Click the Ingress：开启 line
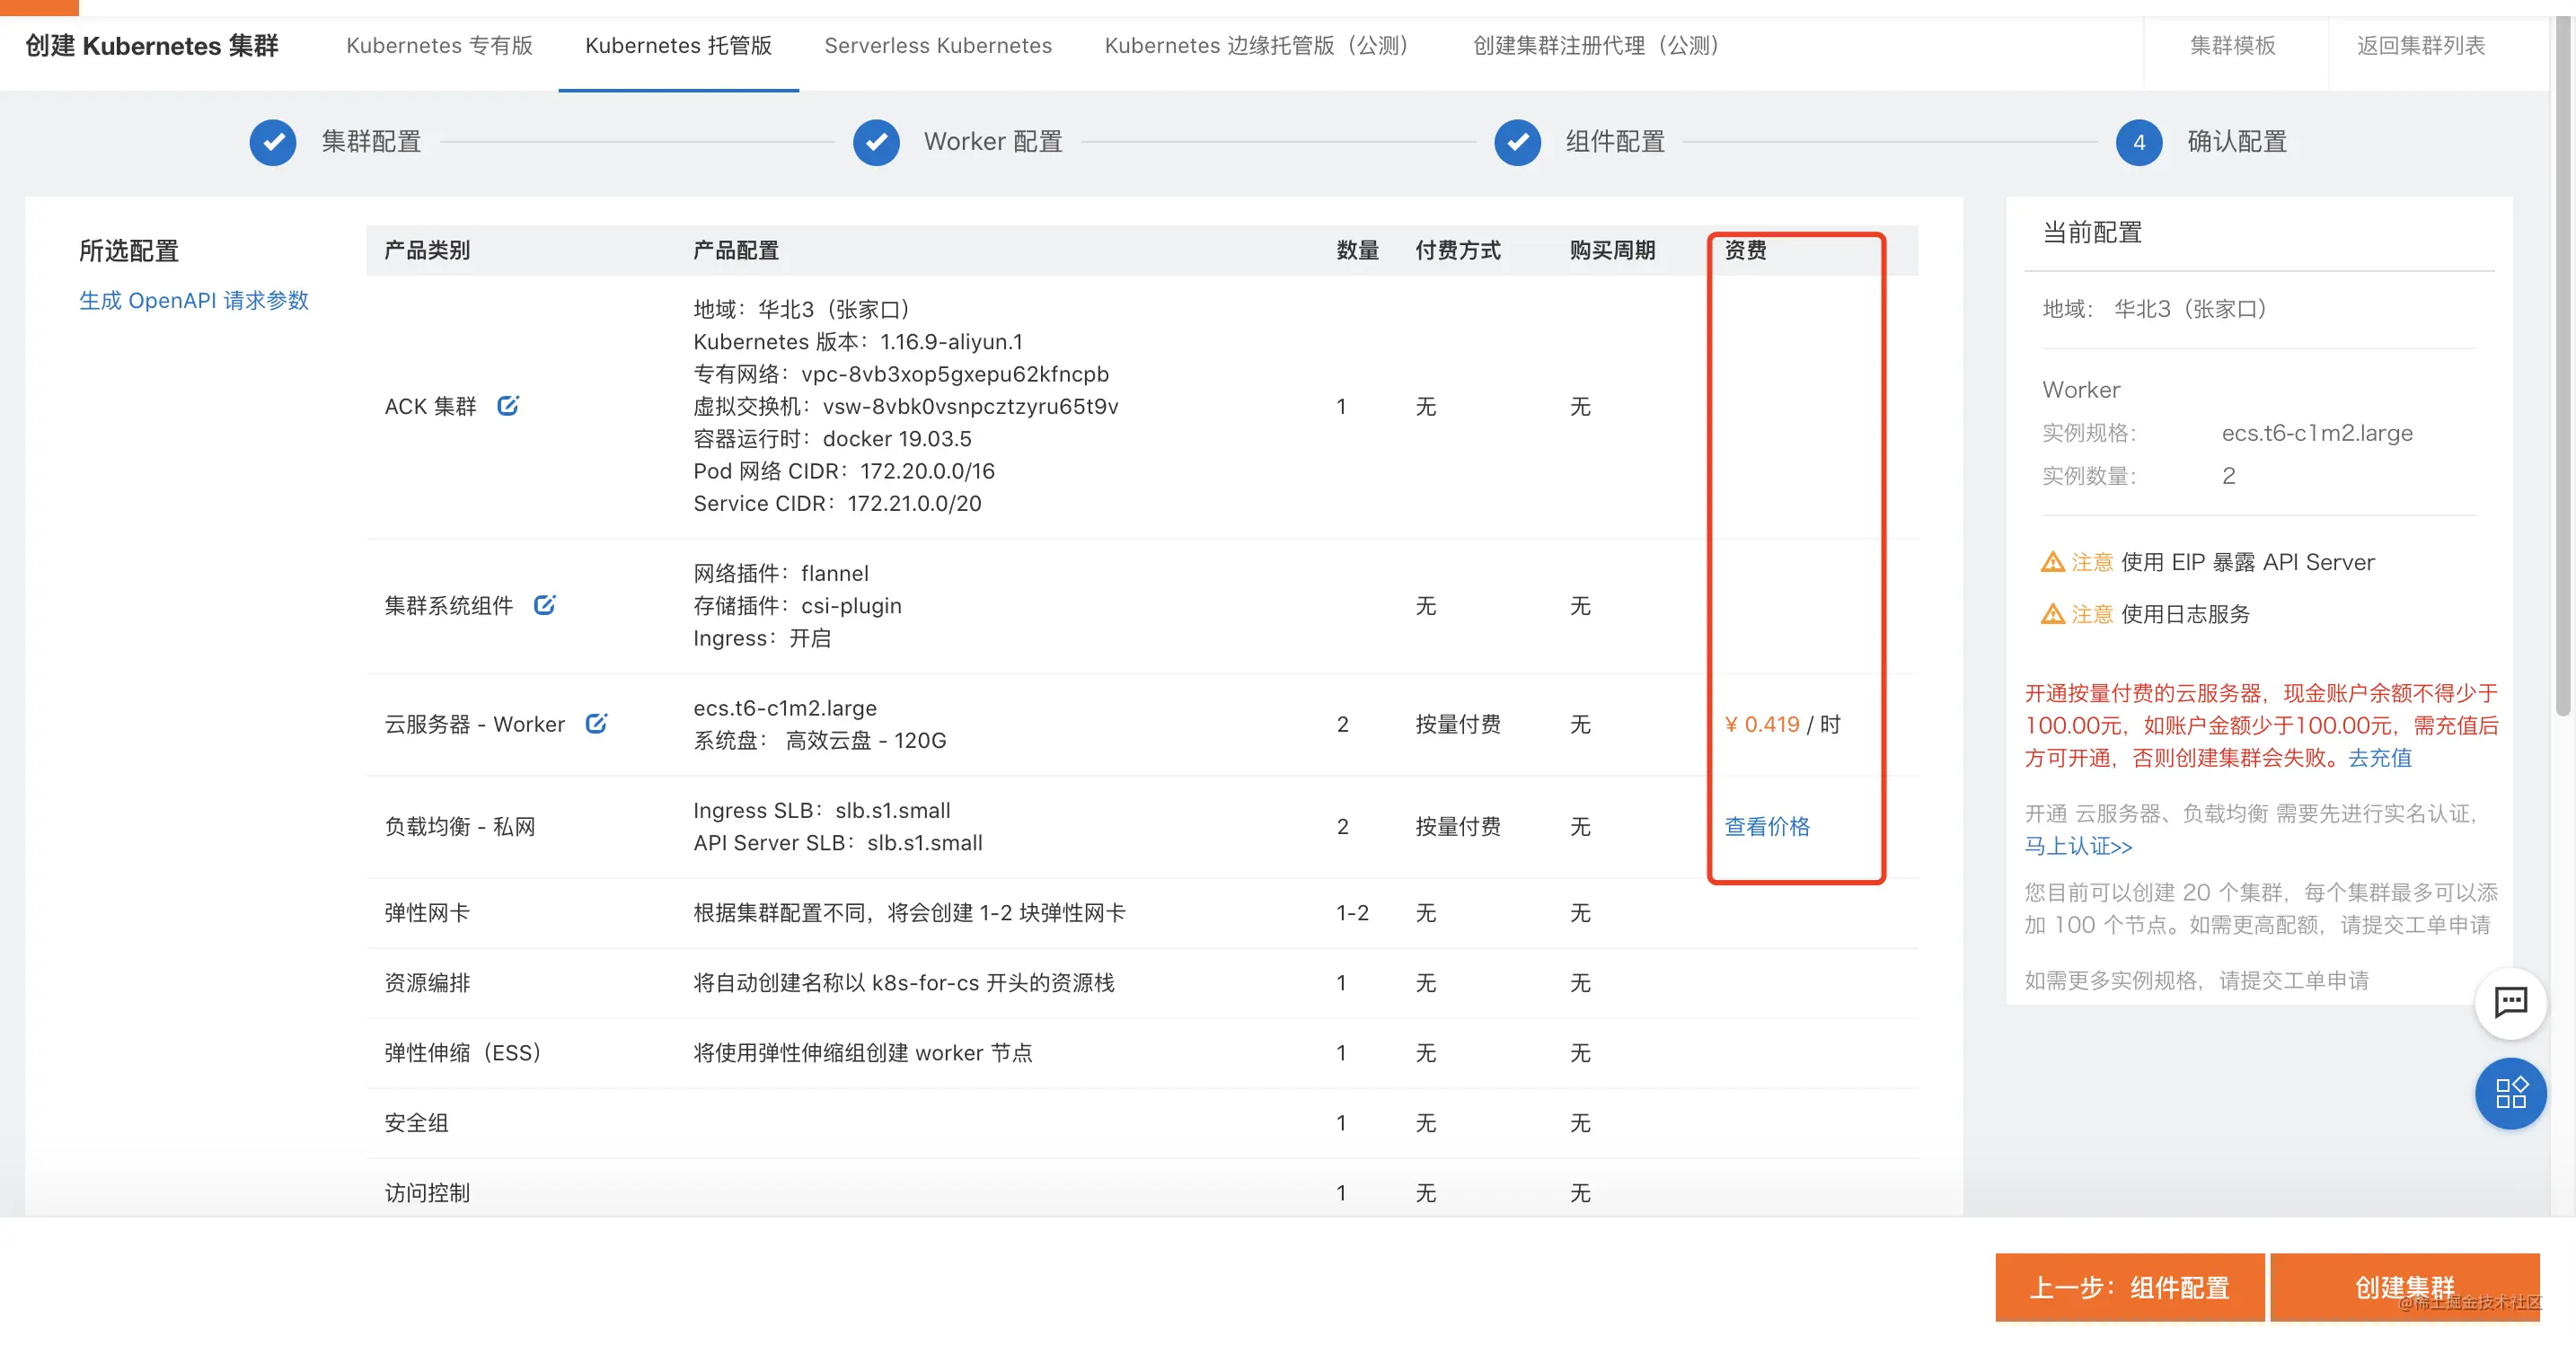 [x=762, y=639]
